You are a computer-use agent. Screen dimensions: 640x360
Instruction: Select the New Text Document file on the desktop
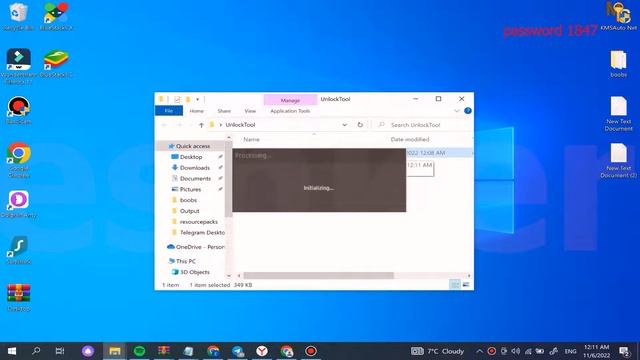click(618, 113)
